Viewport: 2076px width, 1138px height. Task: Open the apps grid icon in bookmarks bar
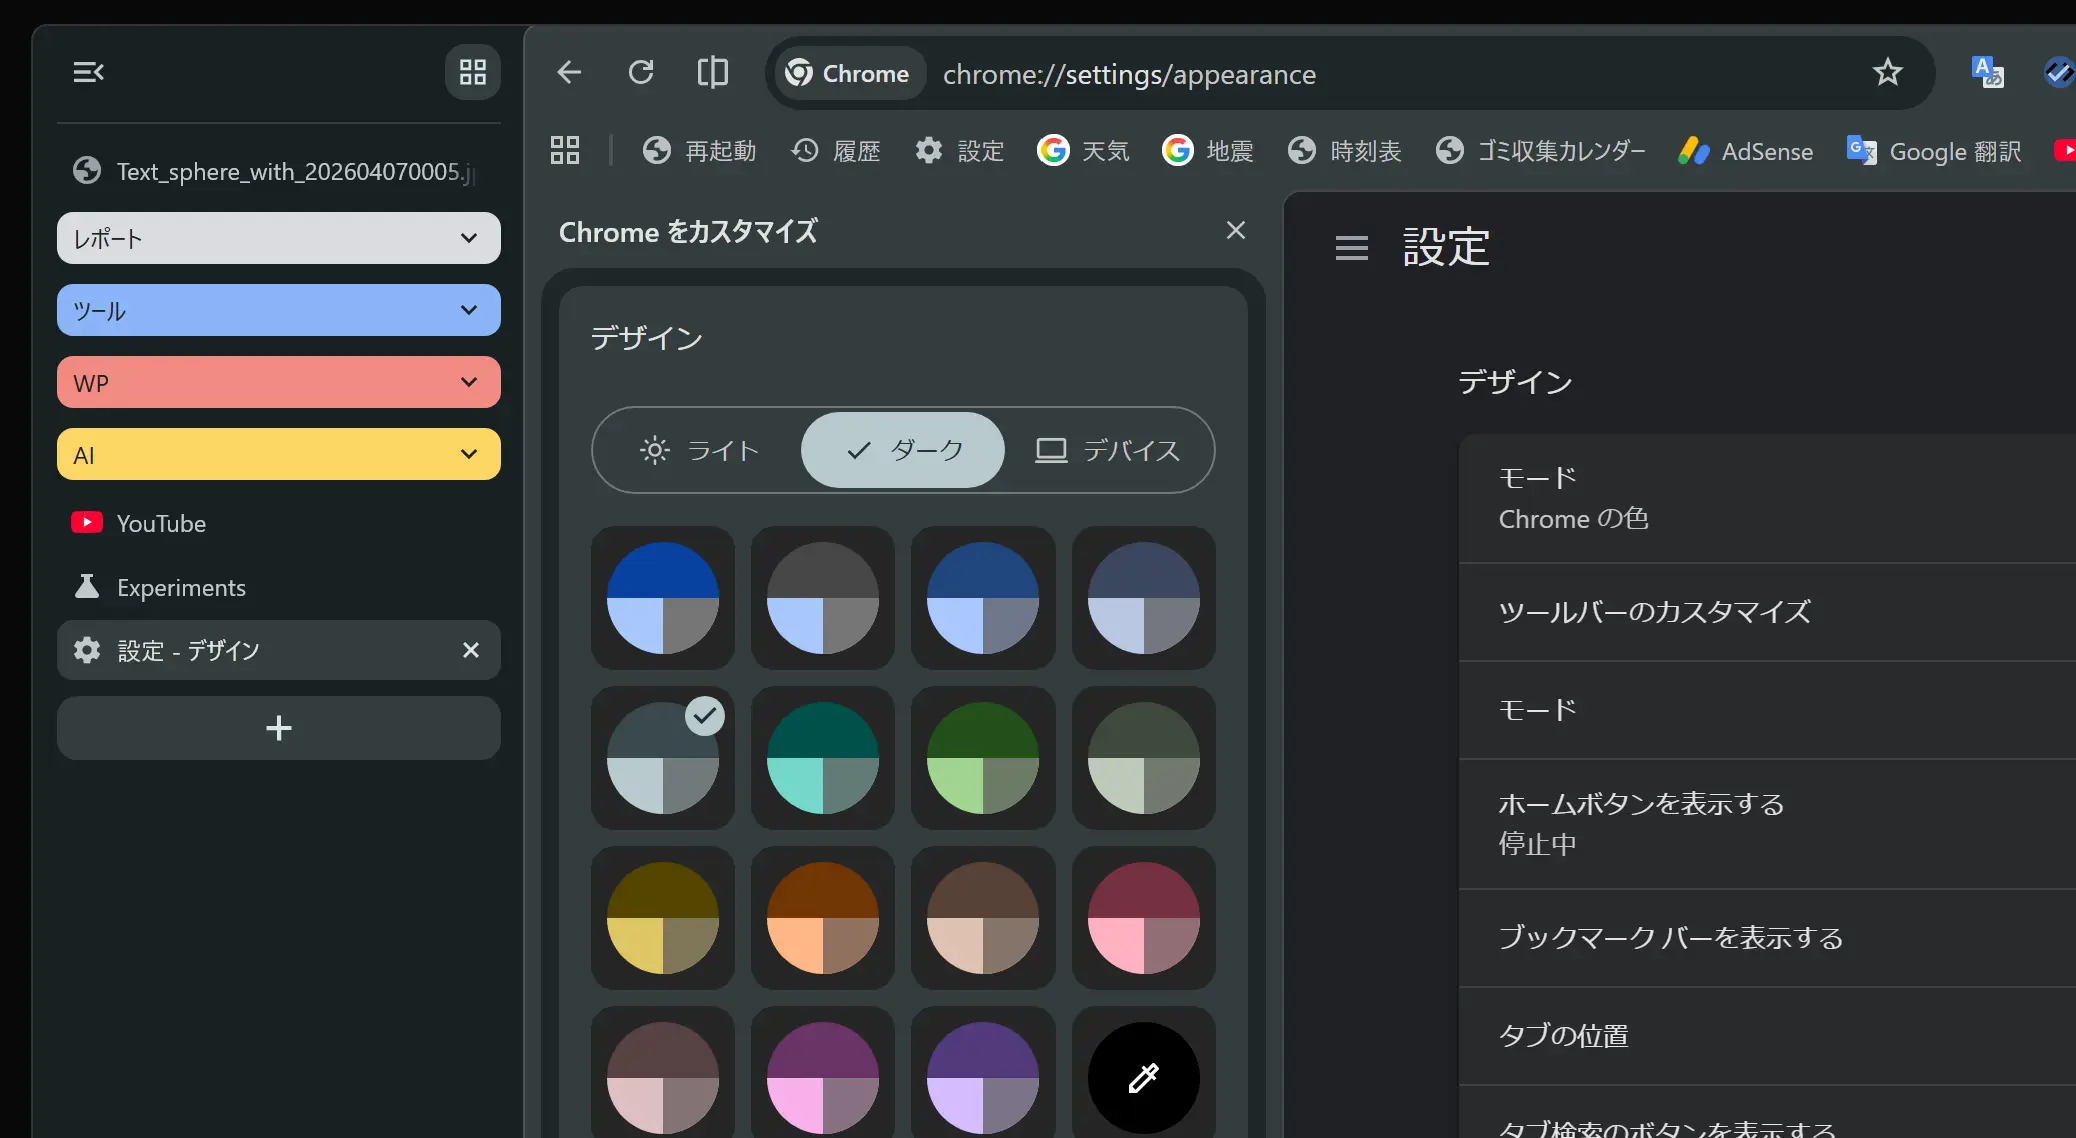[565, 150]
